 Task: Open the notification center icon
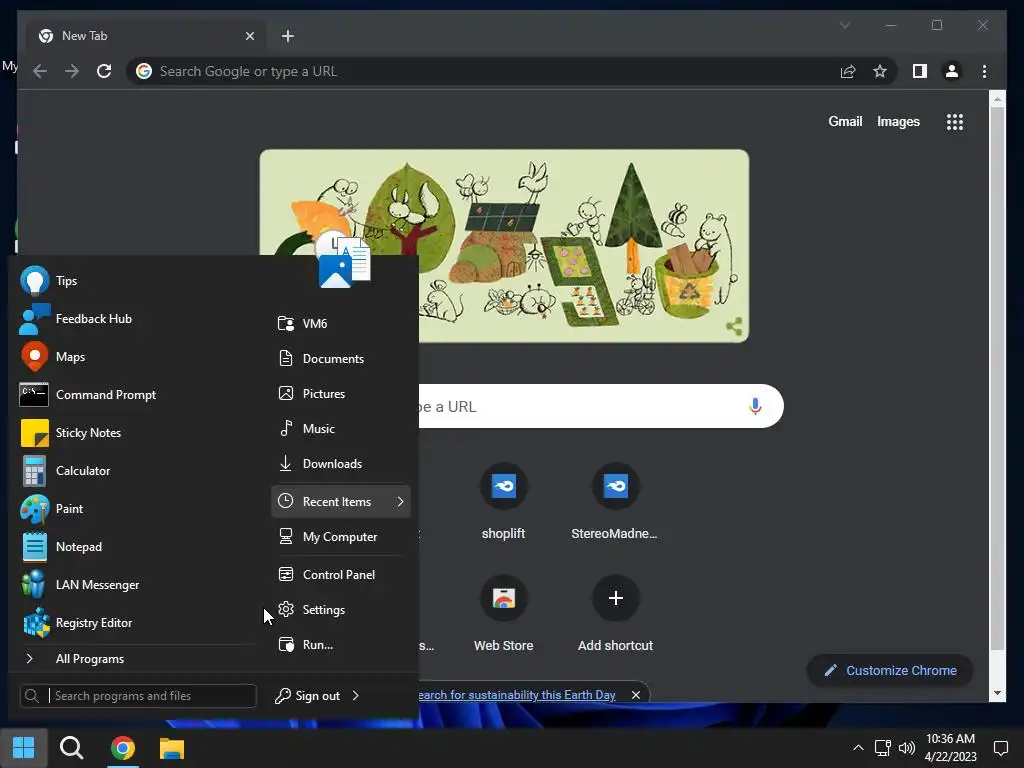point(1001,748)
